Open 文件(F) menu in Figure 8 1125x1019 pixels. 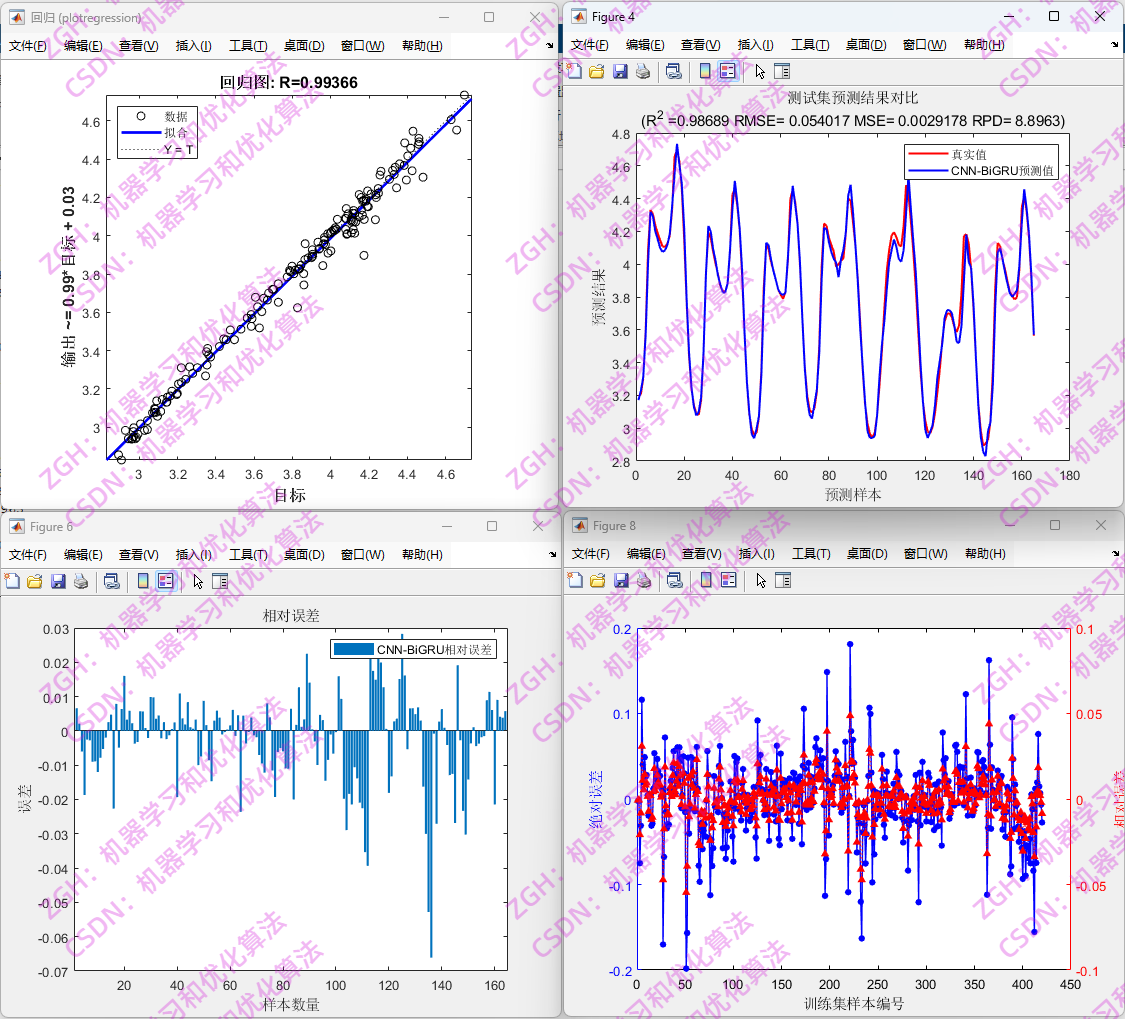tap(590, 554)
